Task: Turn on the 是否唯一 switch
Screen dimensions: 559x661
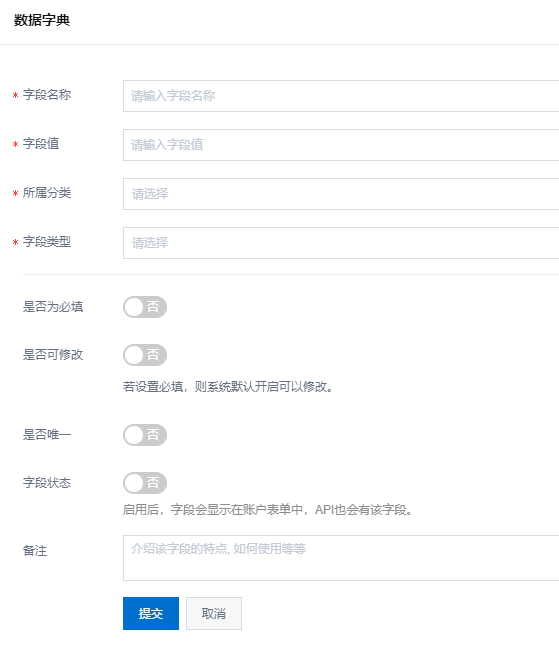Action: point(145,435)
